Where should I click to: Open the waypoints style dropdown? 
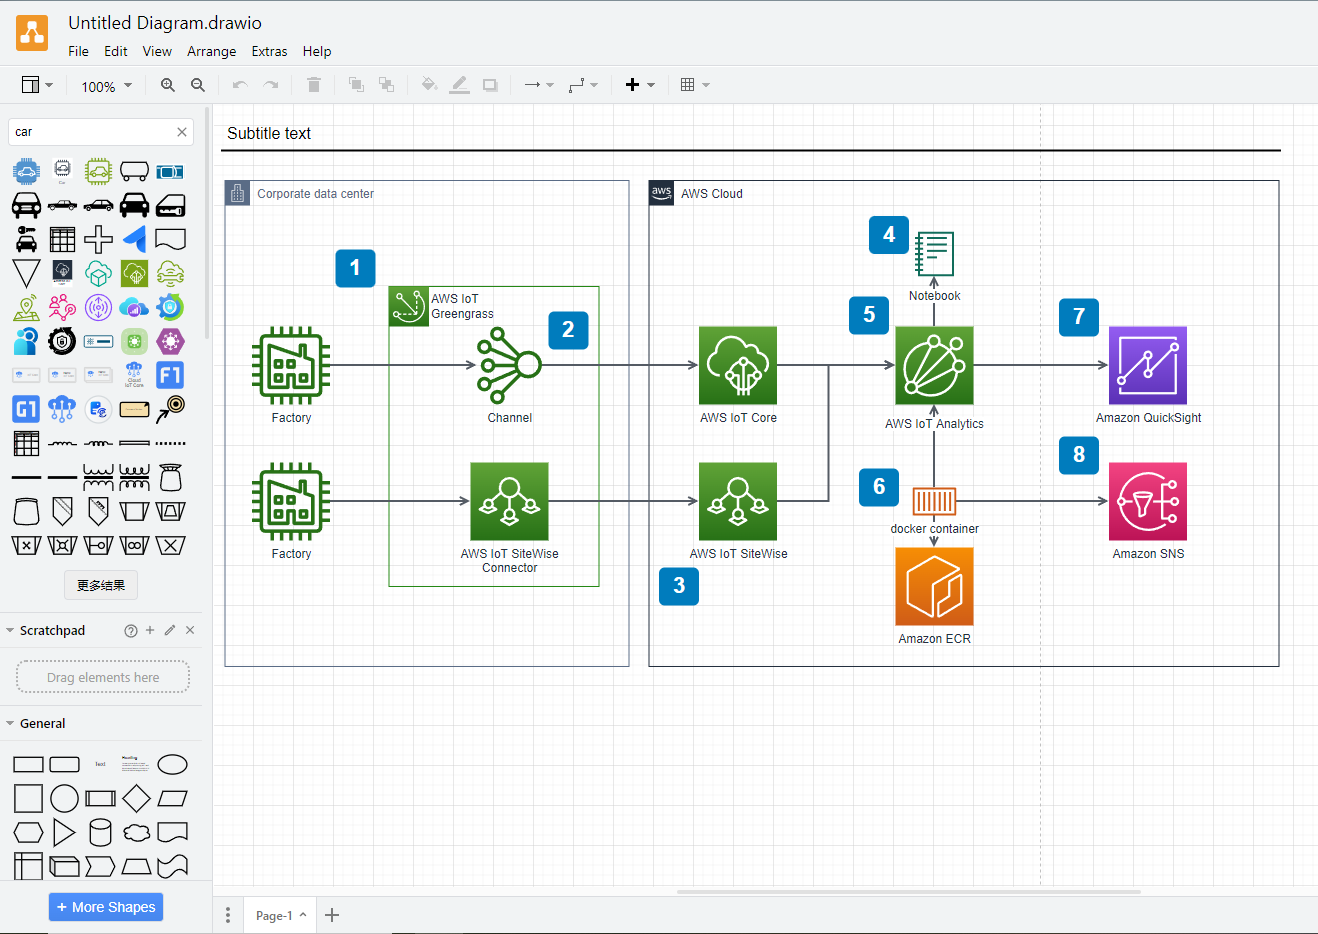pyautogui.click(x=583, y=85)
